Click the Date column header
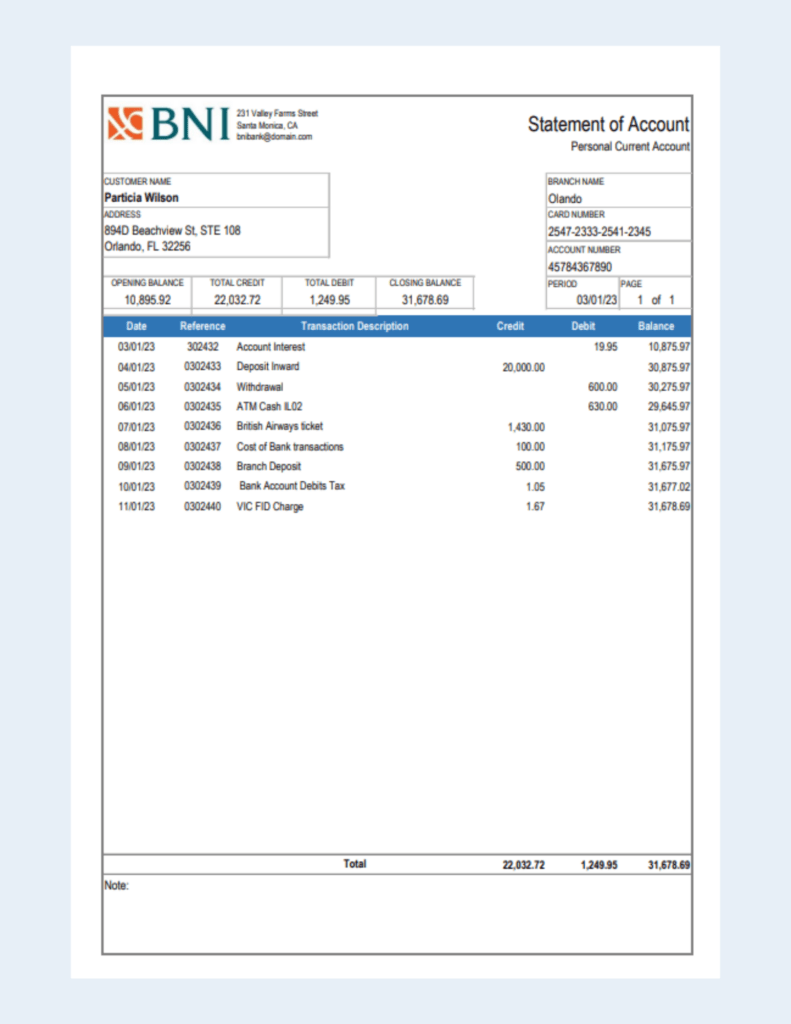The height and width of the screenshot is (1024, 791). (136, 326)
